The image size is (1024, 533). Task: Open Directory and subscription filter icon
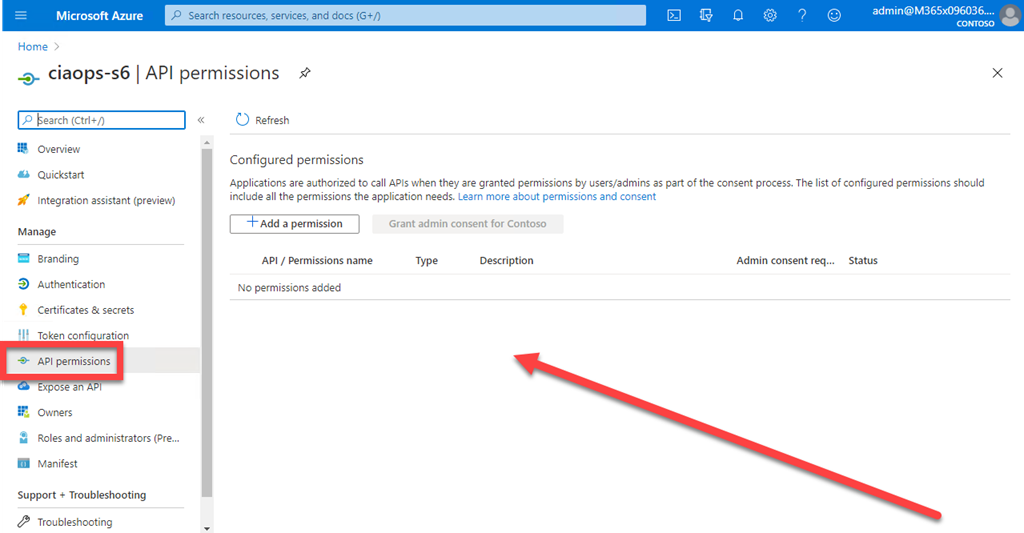[x=707, y=15]
